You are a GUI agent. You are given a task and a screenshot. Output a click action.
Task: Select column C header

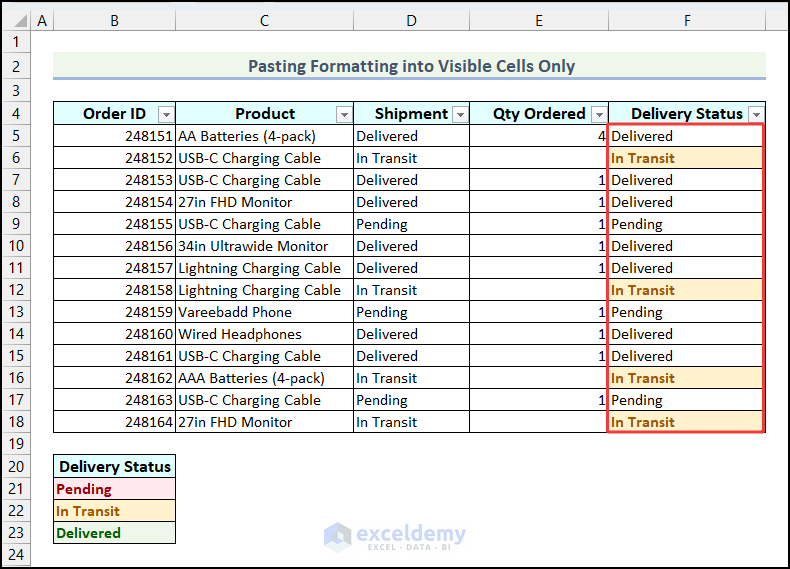[264, 20]
